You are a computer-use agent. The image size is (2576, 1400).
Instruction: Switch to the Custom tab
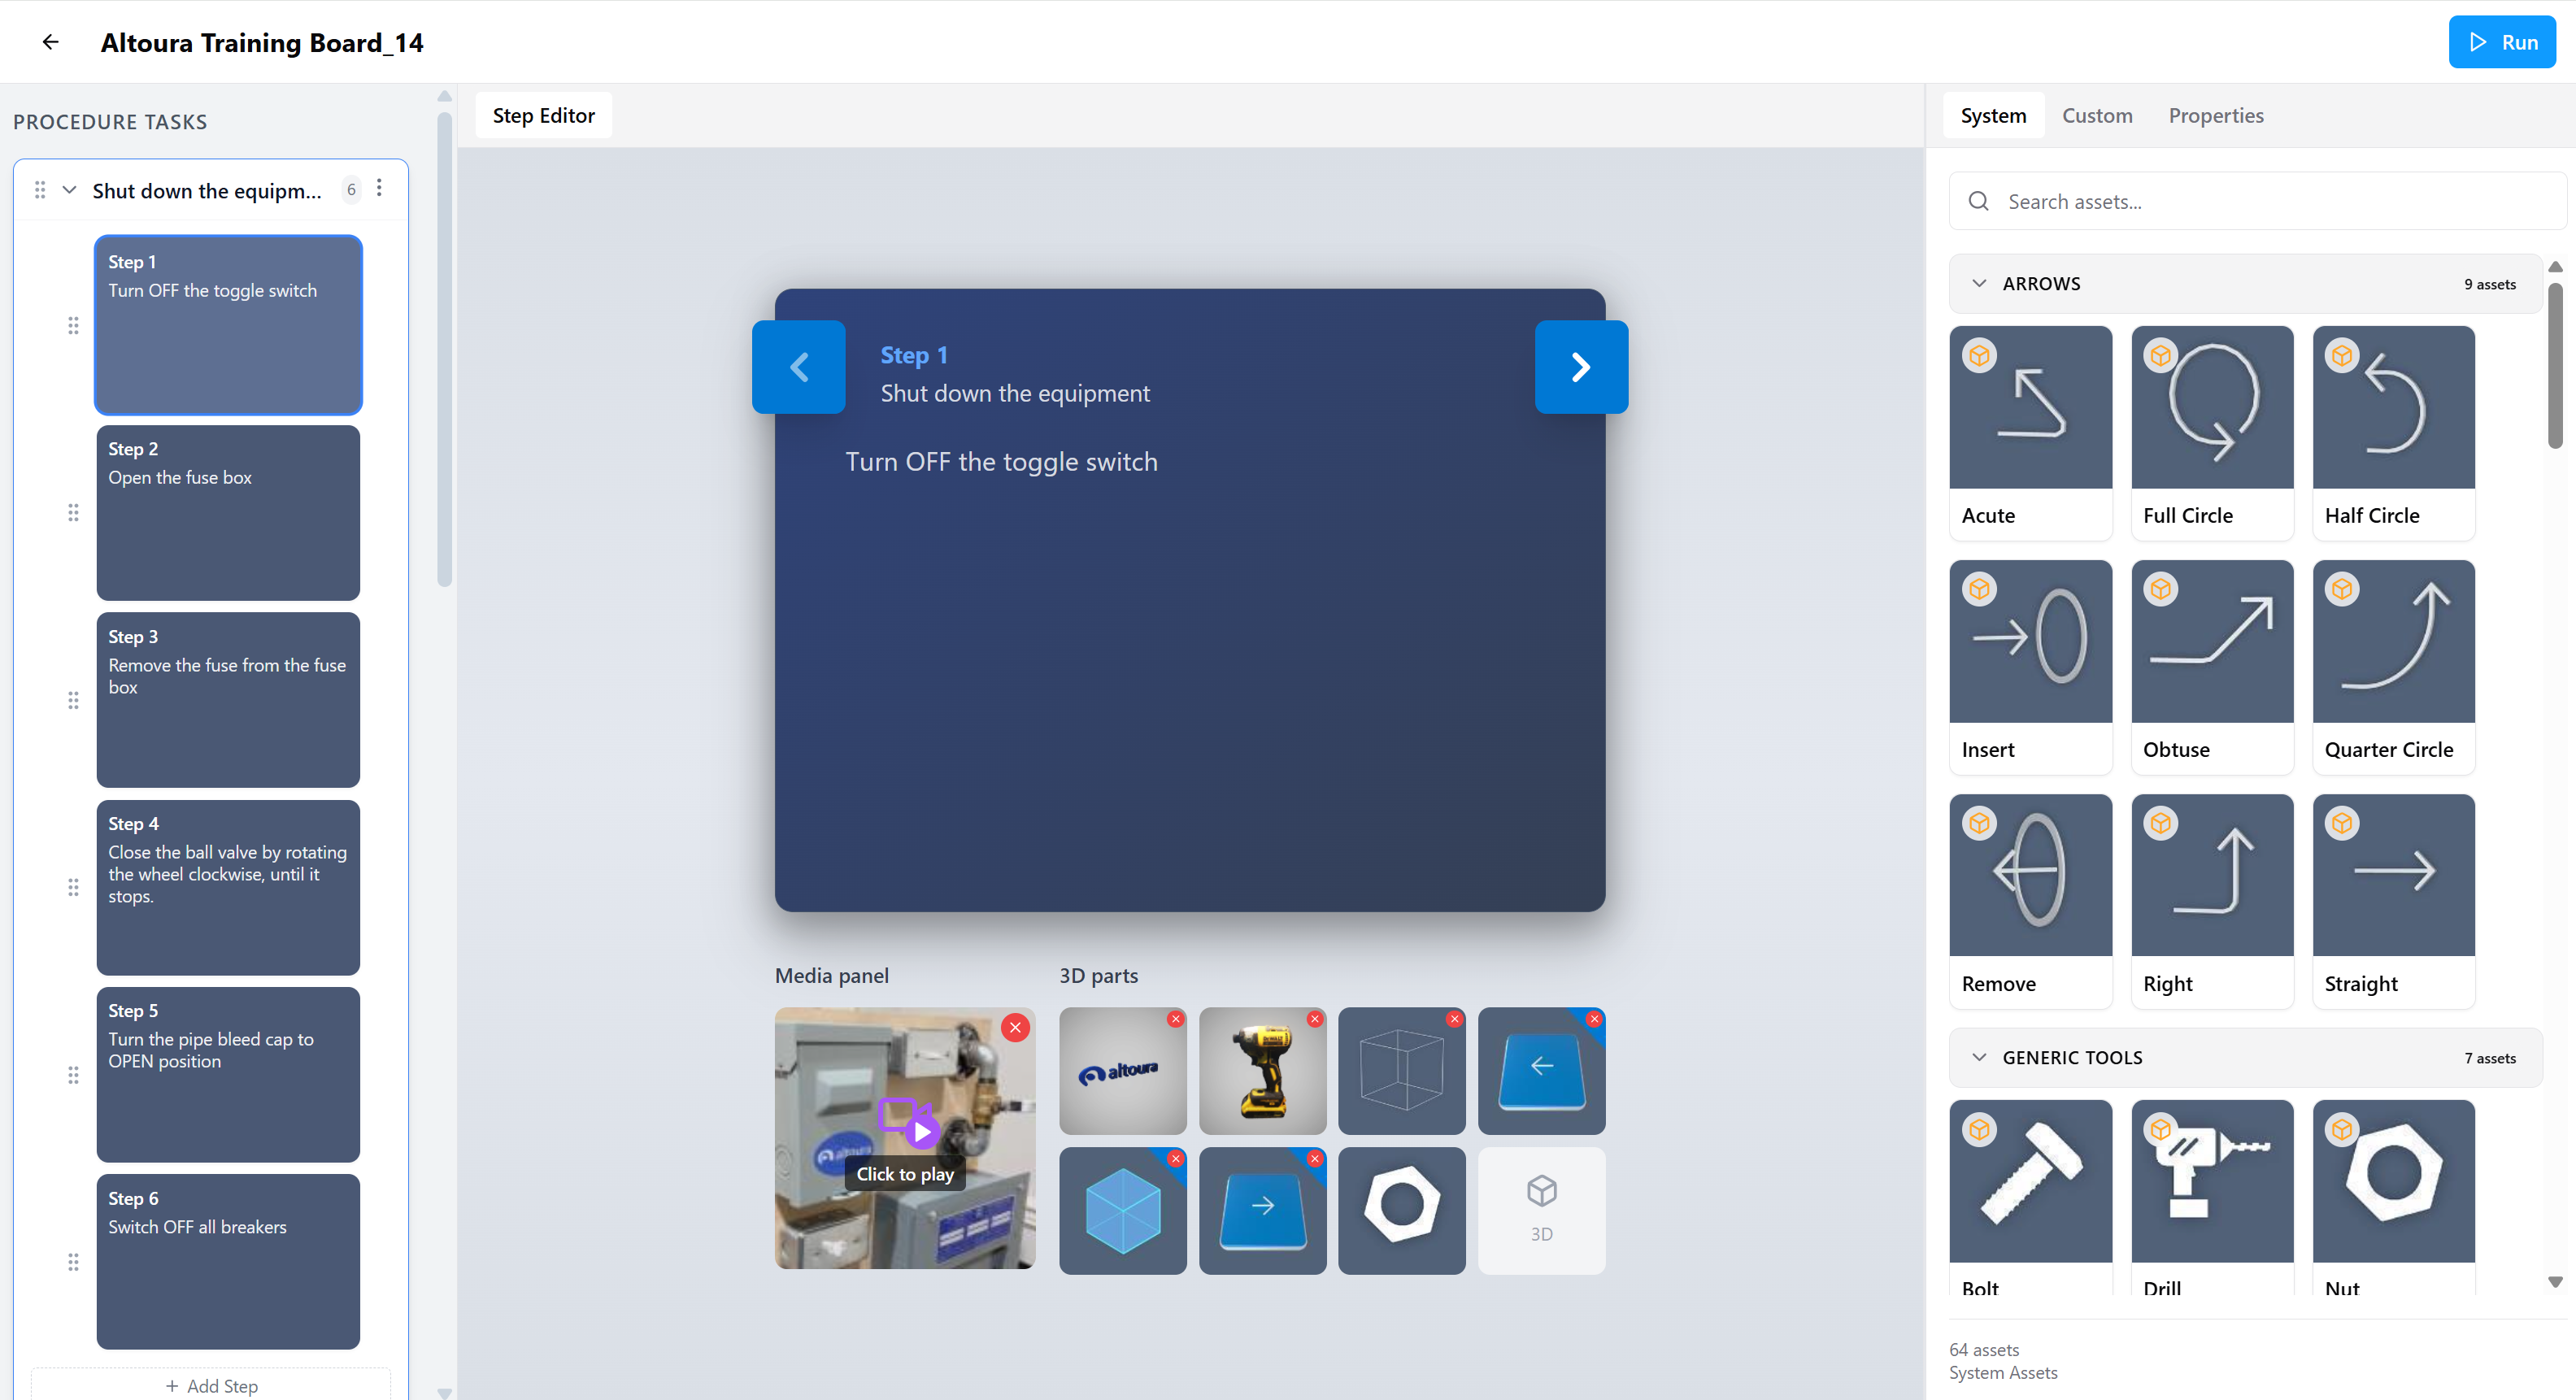tap(2097, 115)
